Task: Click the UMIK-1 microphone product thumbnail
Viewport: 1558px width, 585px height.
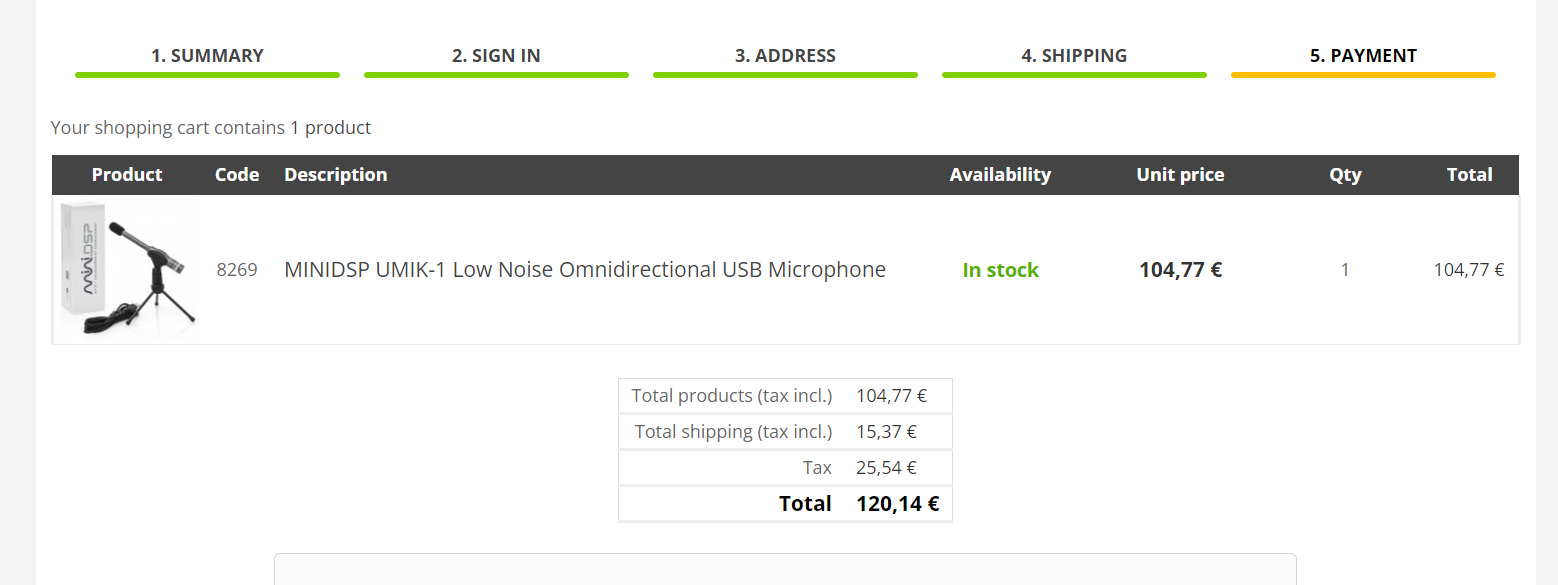Action: [x=127, y=268]
